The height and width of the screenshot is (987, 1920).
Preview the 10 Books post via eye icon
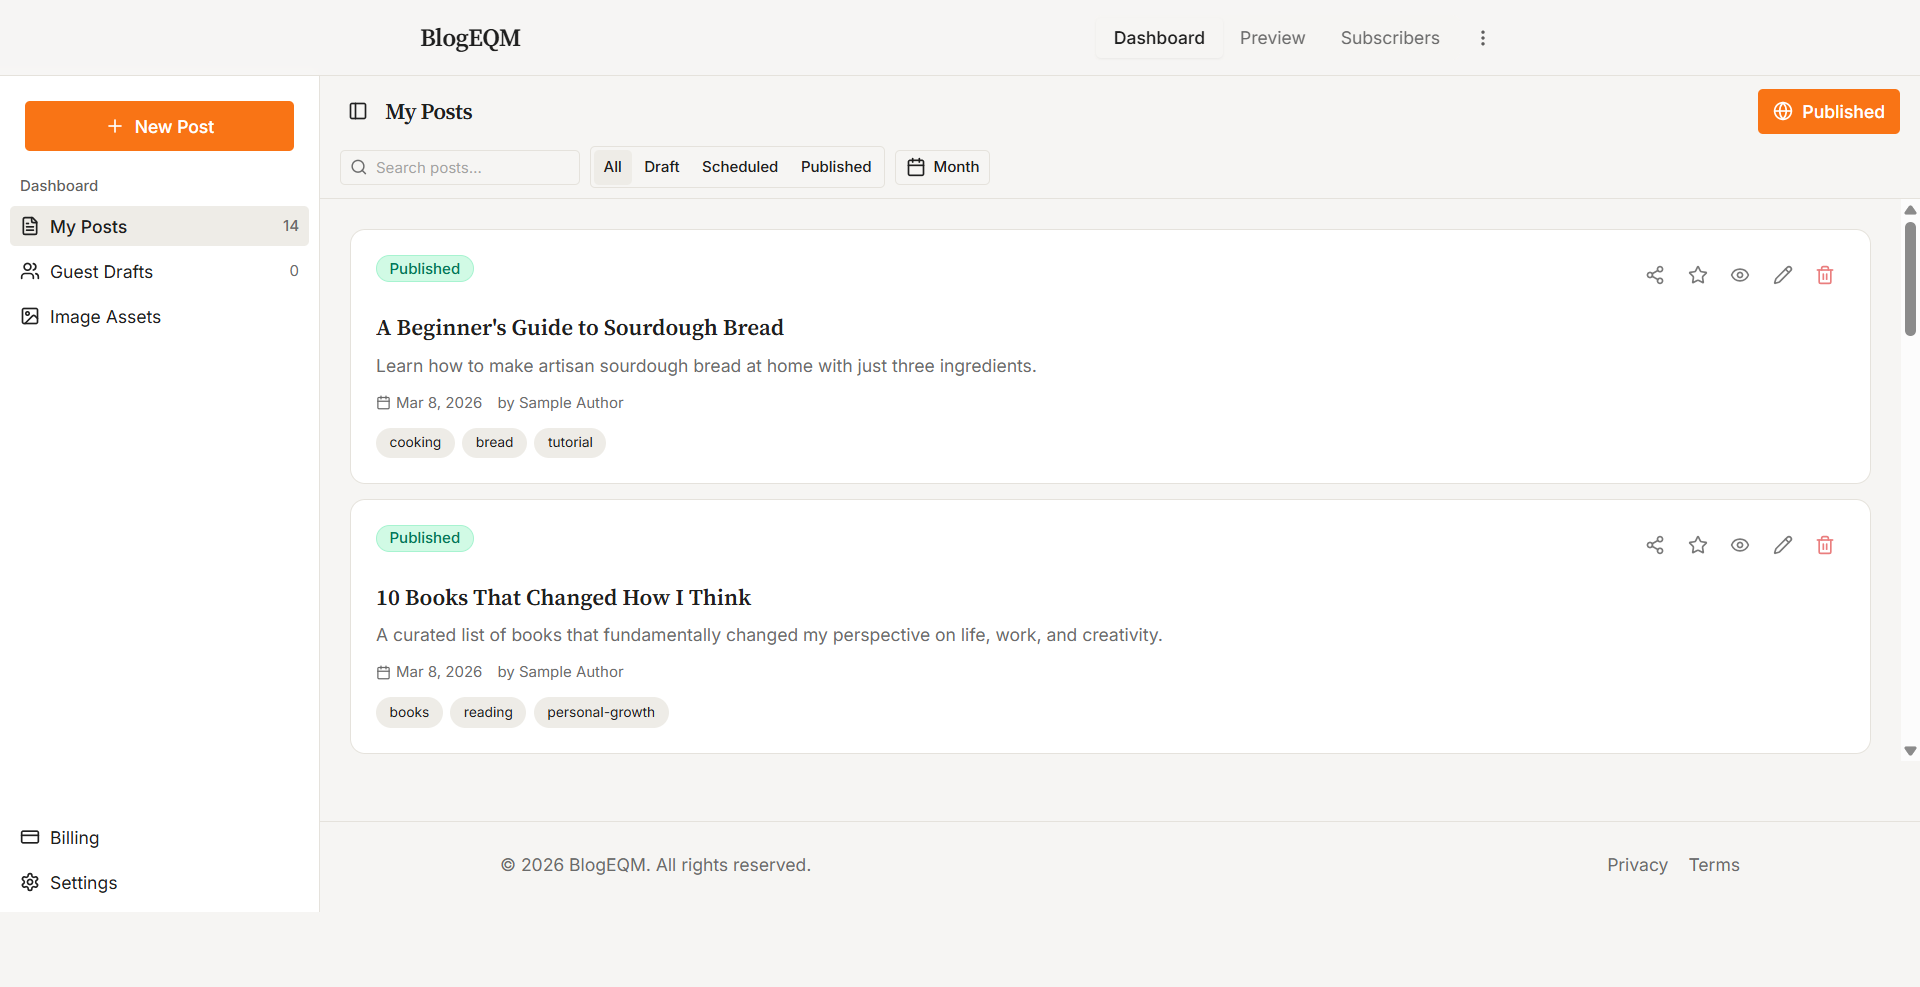[x=1740, y=545]
